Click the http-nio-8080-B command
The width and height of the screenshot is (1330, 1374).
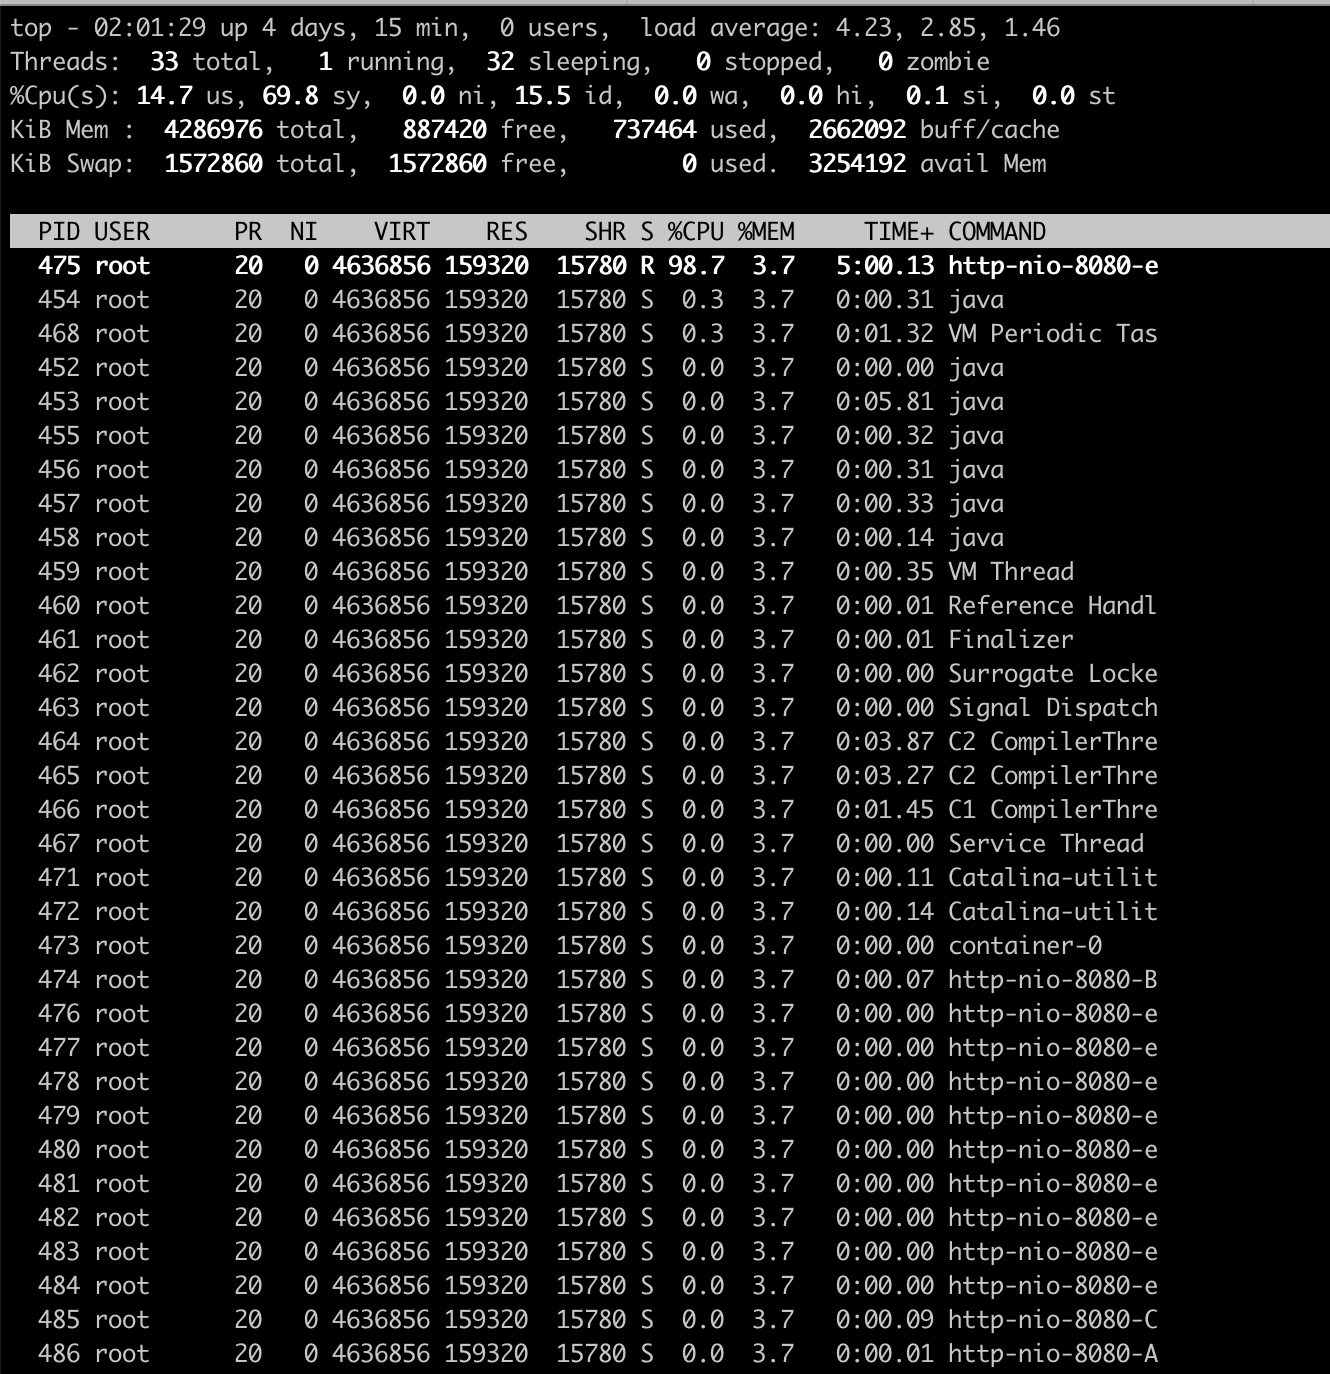click(1053, 980)
